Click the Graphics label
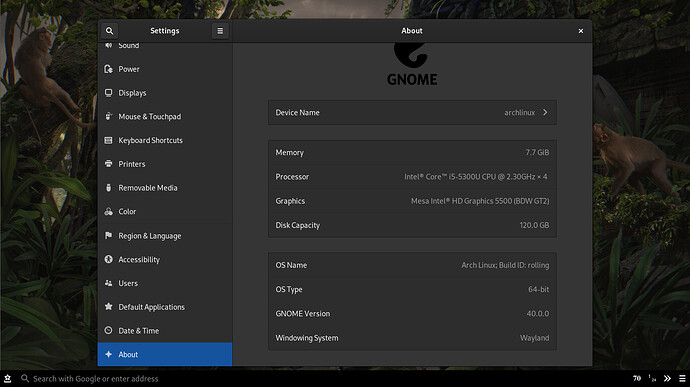The height and width of the screenshot is (387, 690). tap(290, 201)
